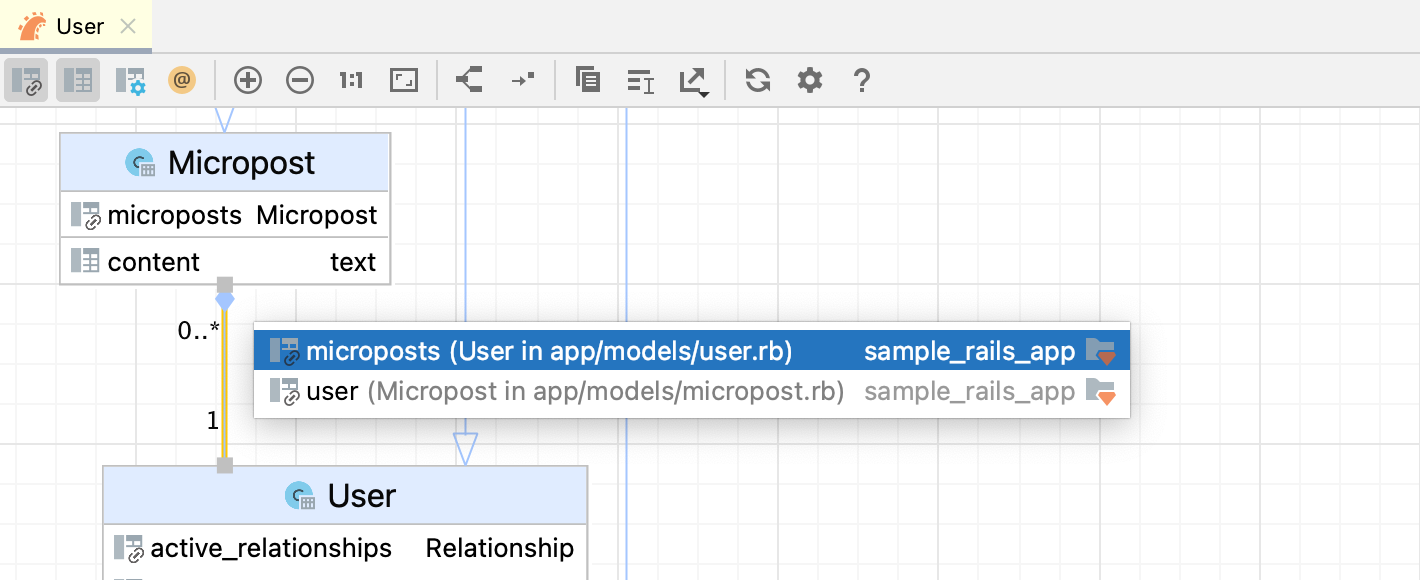Image resolution: width=1420 pixels, height=580 pixels.
Task: Toggle the Show Associations button
Action: [27, 80]
